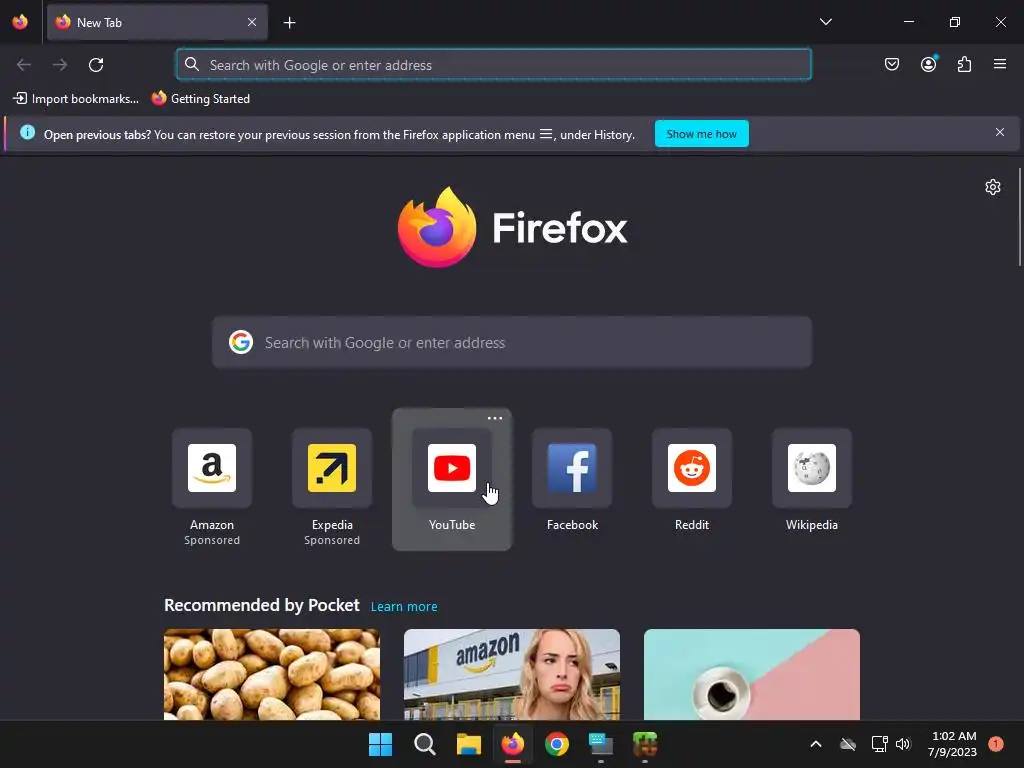
Task: Open Getting Started bookmark
Action: pos(201,99)
